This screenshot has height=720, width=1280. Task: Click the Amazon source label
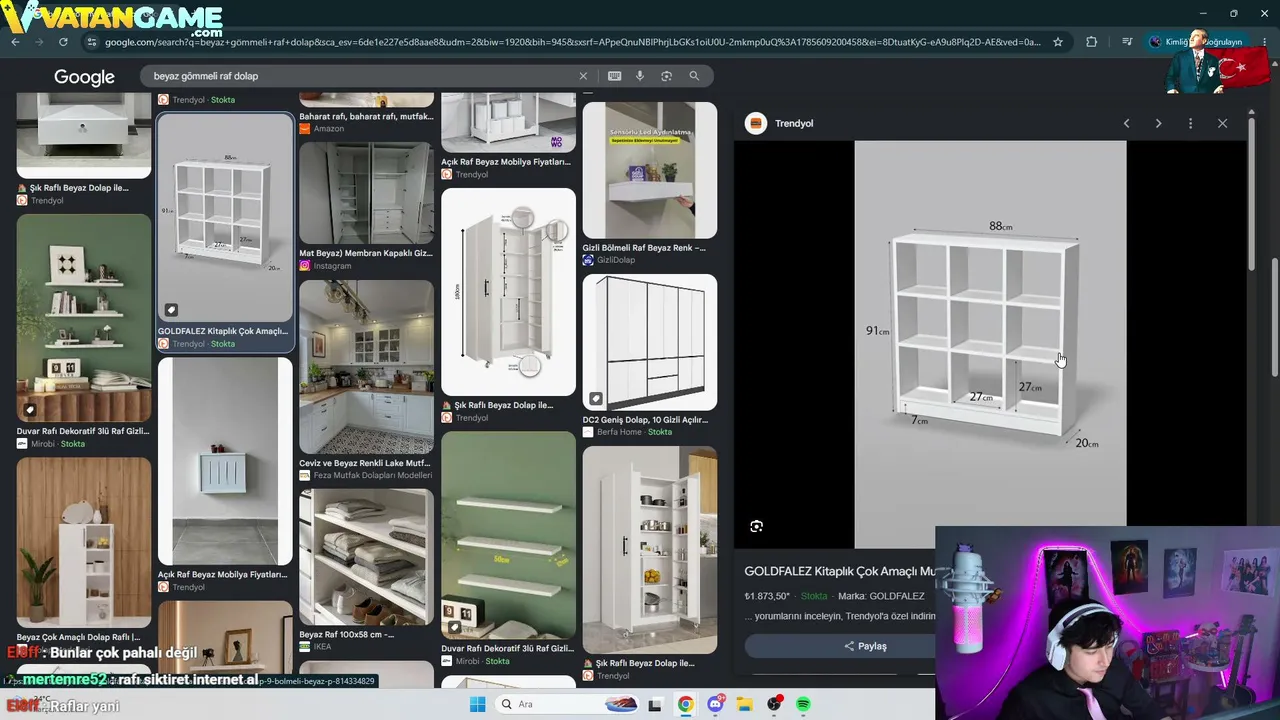point(328,129)
